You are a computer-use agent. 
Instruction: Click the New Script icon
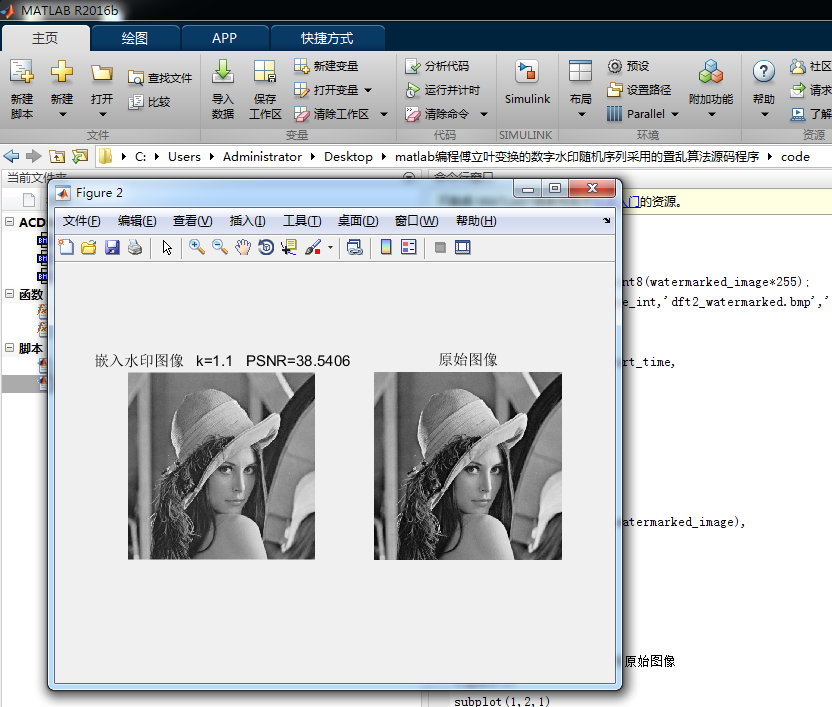pyautogui.click(x=22, y=72)
